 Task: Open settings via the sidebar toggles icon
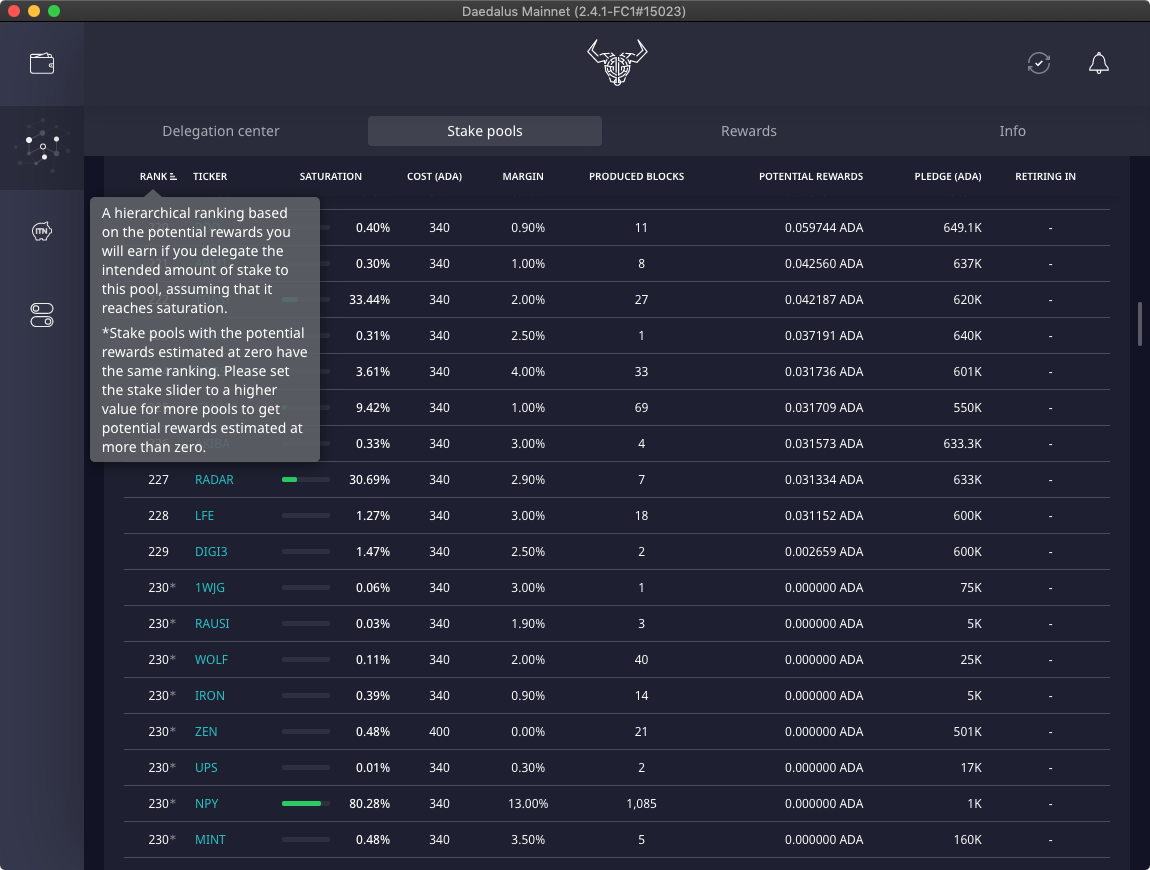42,315
